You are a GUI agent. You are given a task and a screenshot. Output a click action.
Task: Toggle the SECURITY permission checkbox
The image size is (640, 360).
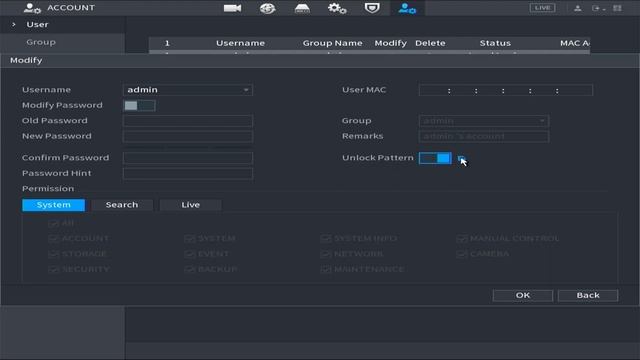[x=53, y=269]
